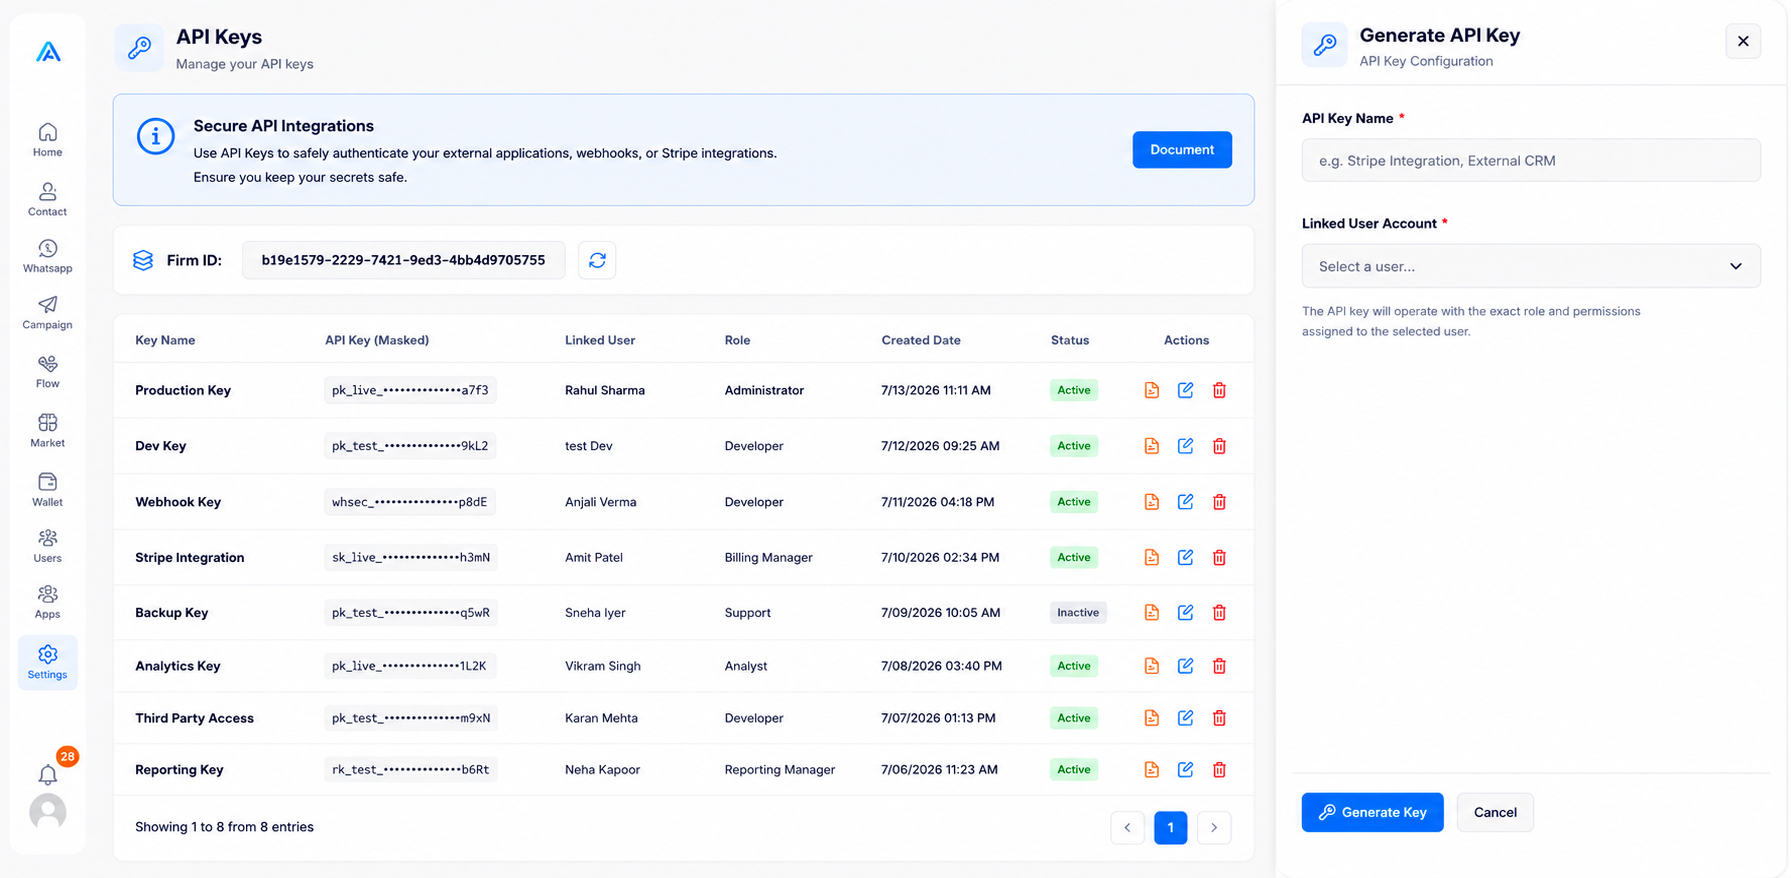Edit the Backup Key row
The image size is (1791, 878).
(x=1185, y=612)
